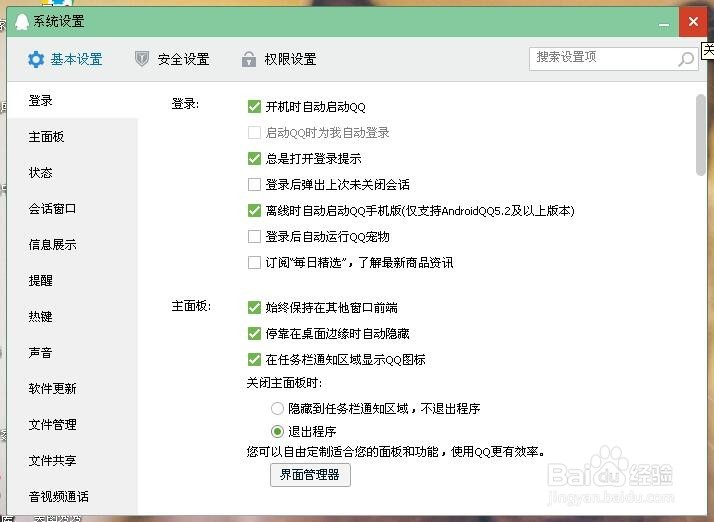Select 登录 in the sidebar
Viewport: 714px width, 522px height.
(72, 101)
